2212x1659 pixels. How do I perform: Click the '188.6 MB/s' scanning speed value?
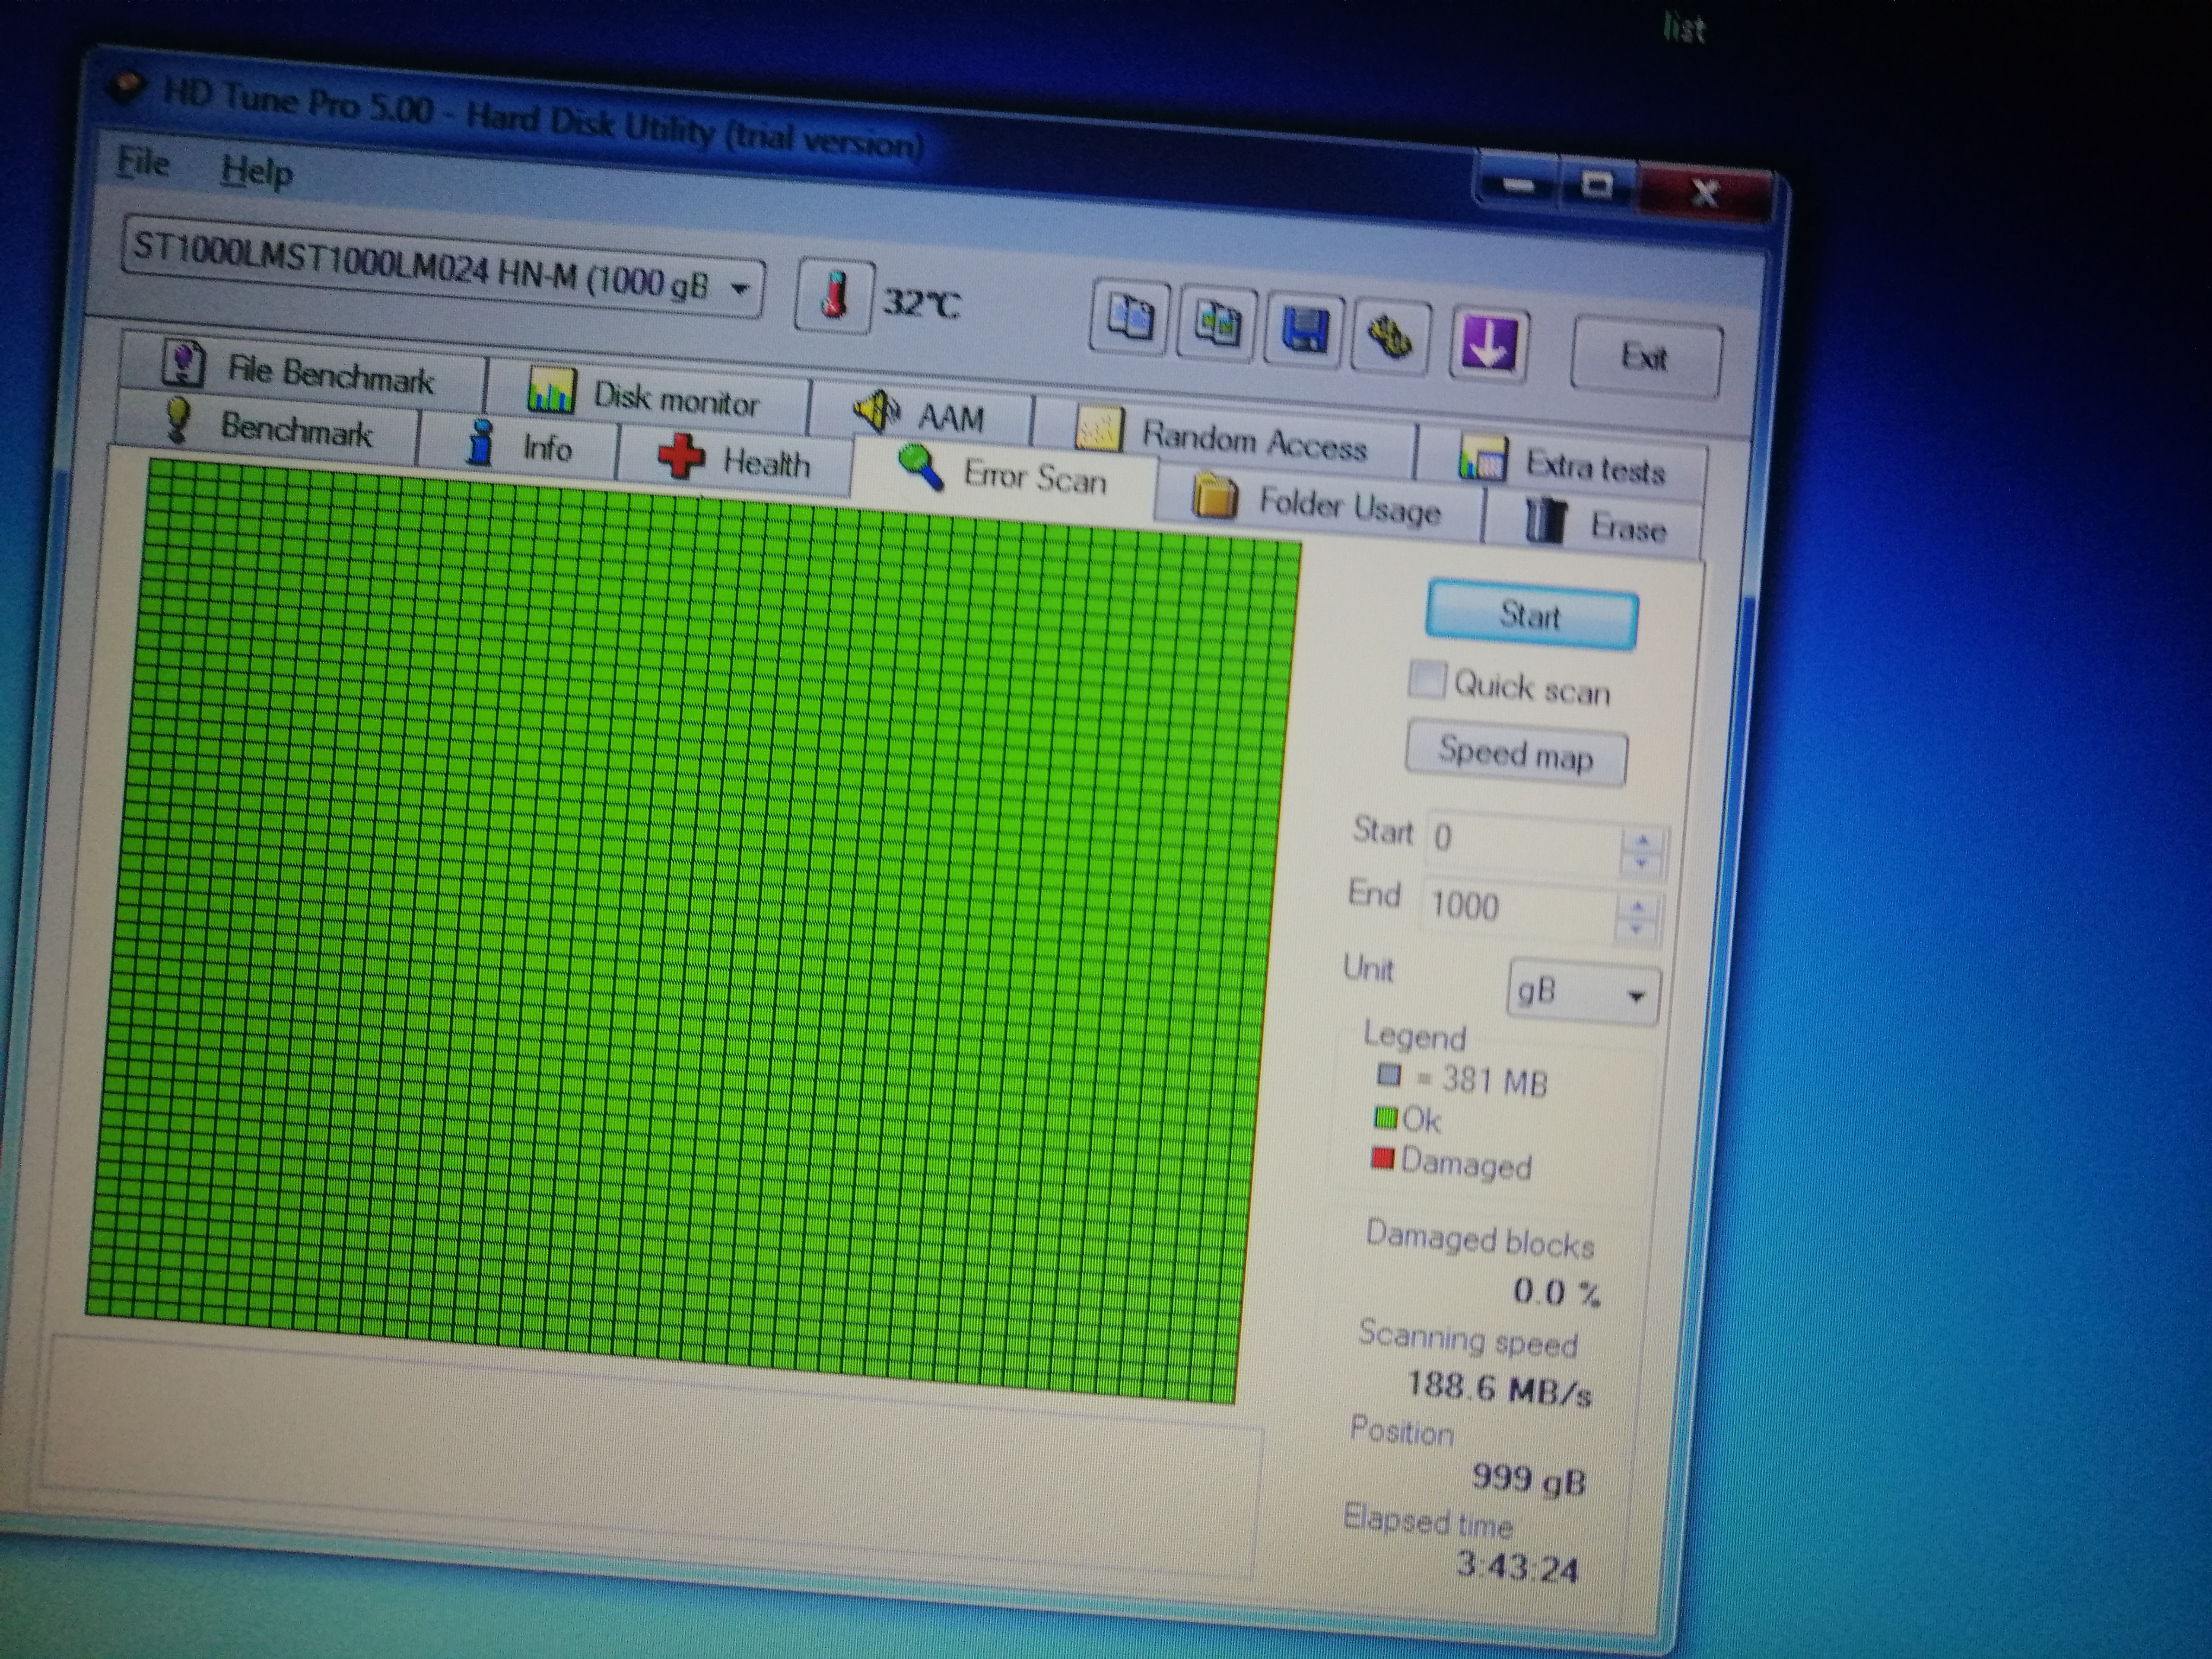click(1499, 1388)
